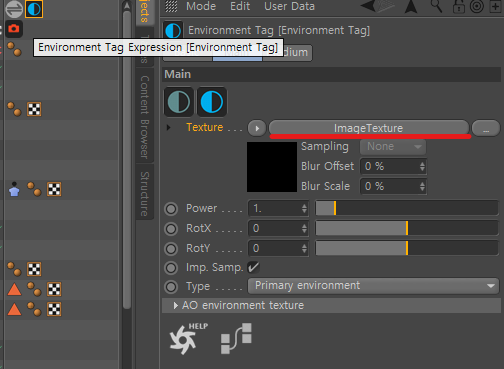Click the Octane HELP icon
Screen dimensions: 504x369
188,338
